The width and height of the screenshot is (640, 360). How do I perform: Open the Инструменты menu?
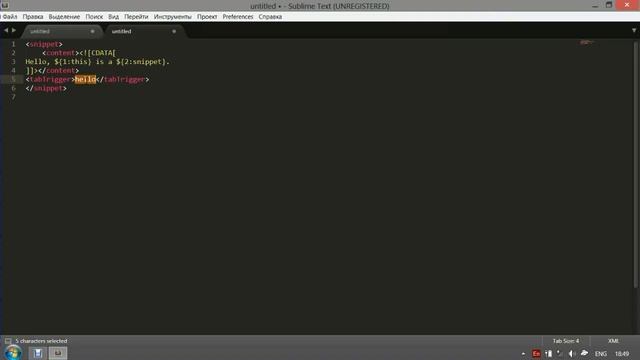tap(172, 17)
